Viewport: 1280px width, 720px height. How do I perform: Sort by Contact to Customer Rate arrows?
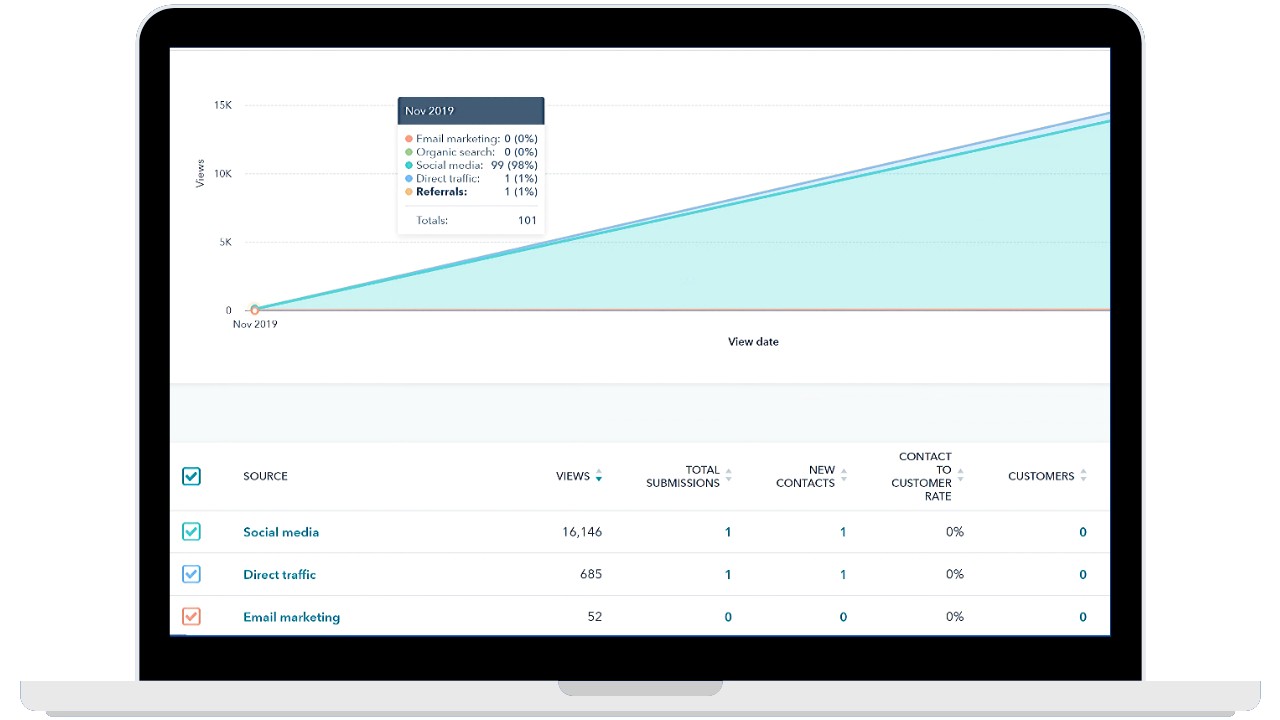[x=960, y=476]
